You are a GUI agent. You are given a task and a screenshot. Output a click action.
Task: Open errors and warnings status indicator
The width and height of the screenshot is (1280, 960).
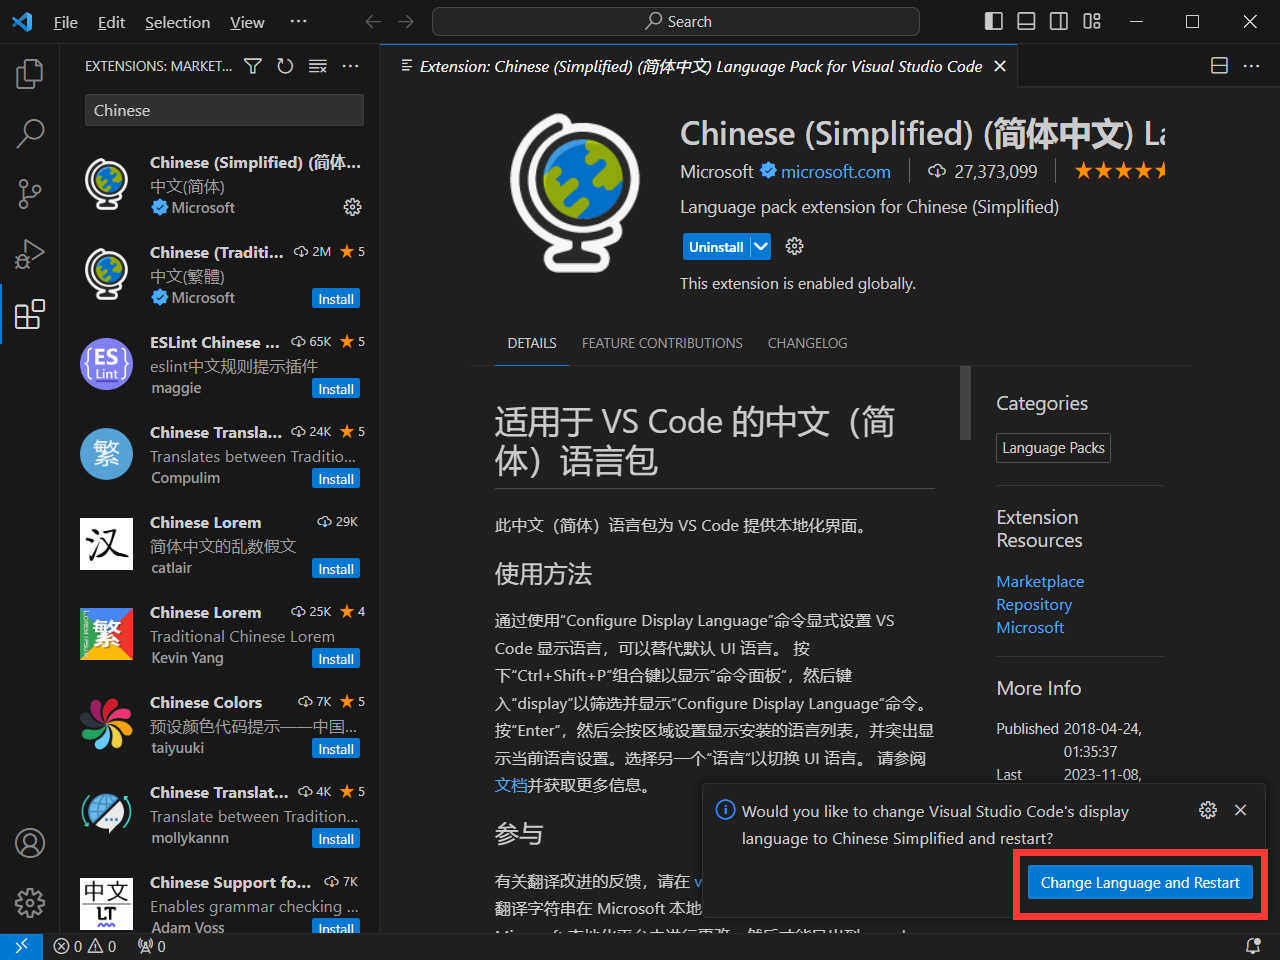coord(85,946)
